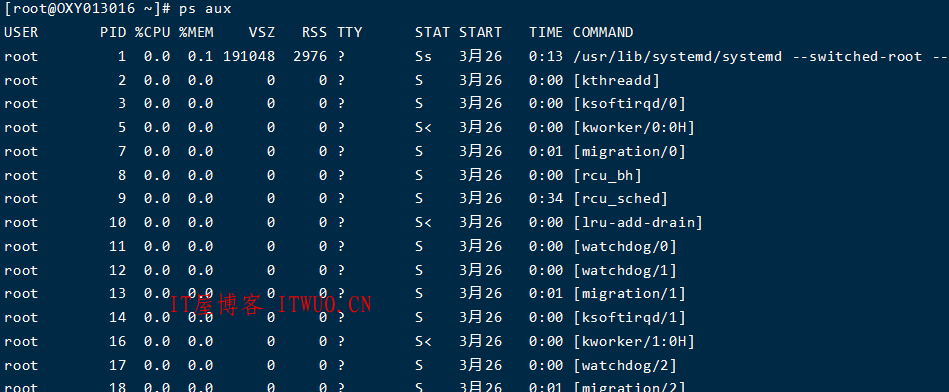Click the start date in the watchdog/0 row
Screen dimensions: 949x392
(x=481, y=246)
